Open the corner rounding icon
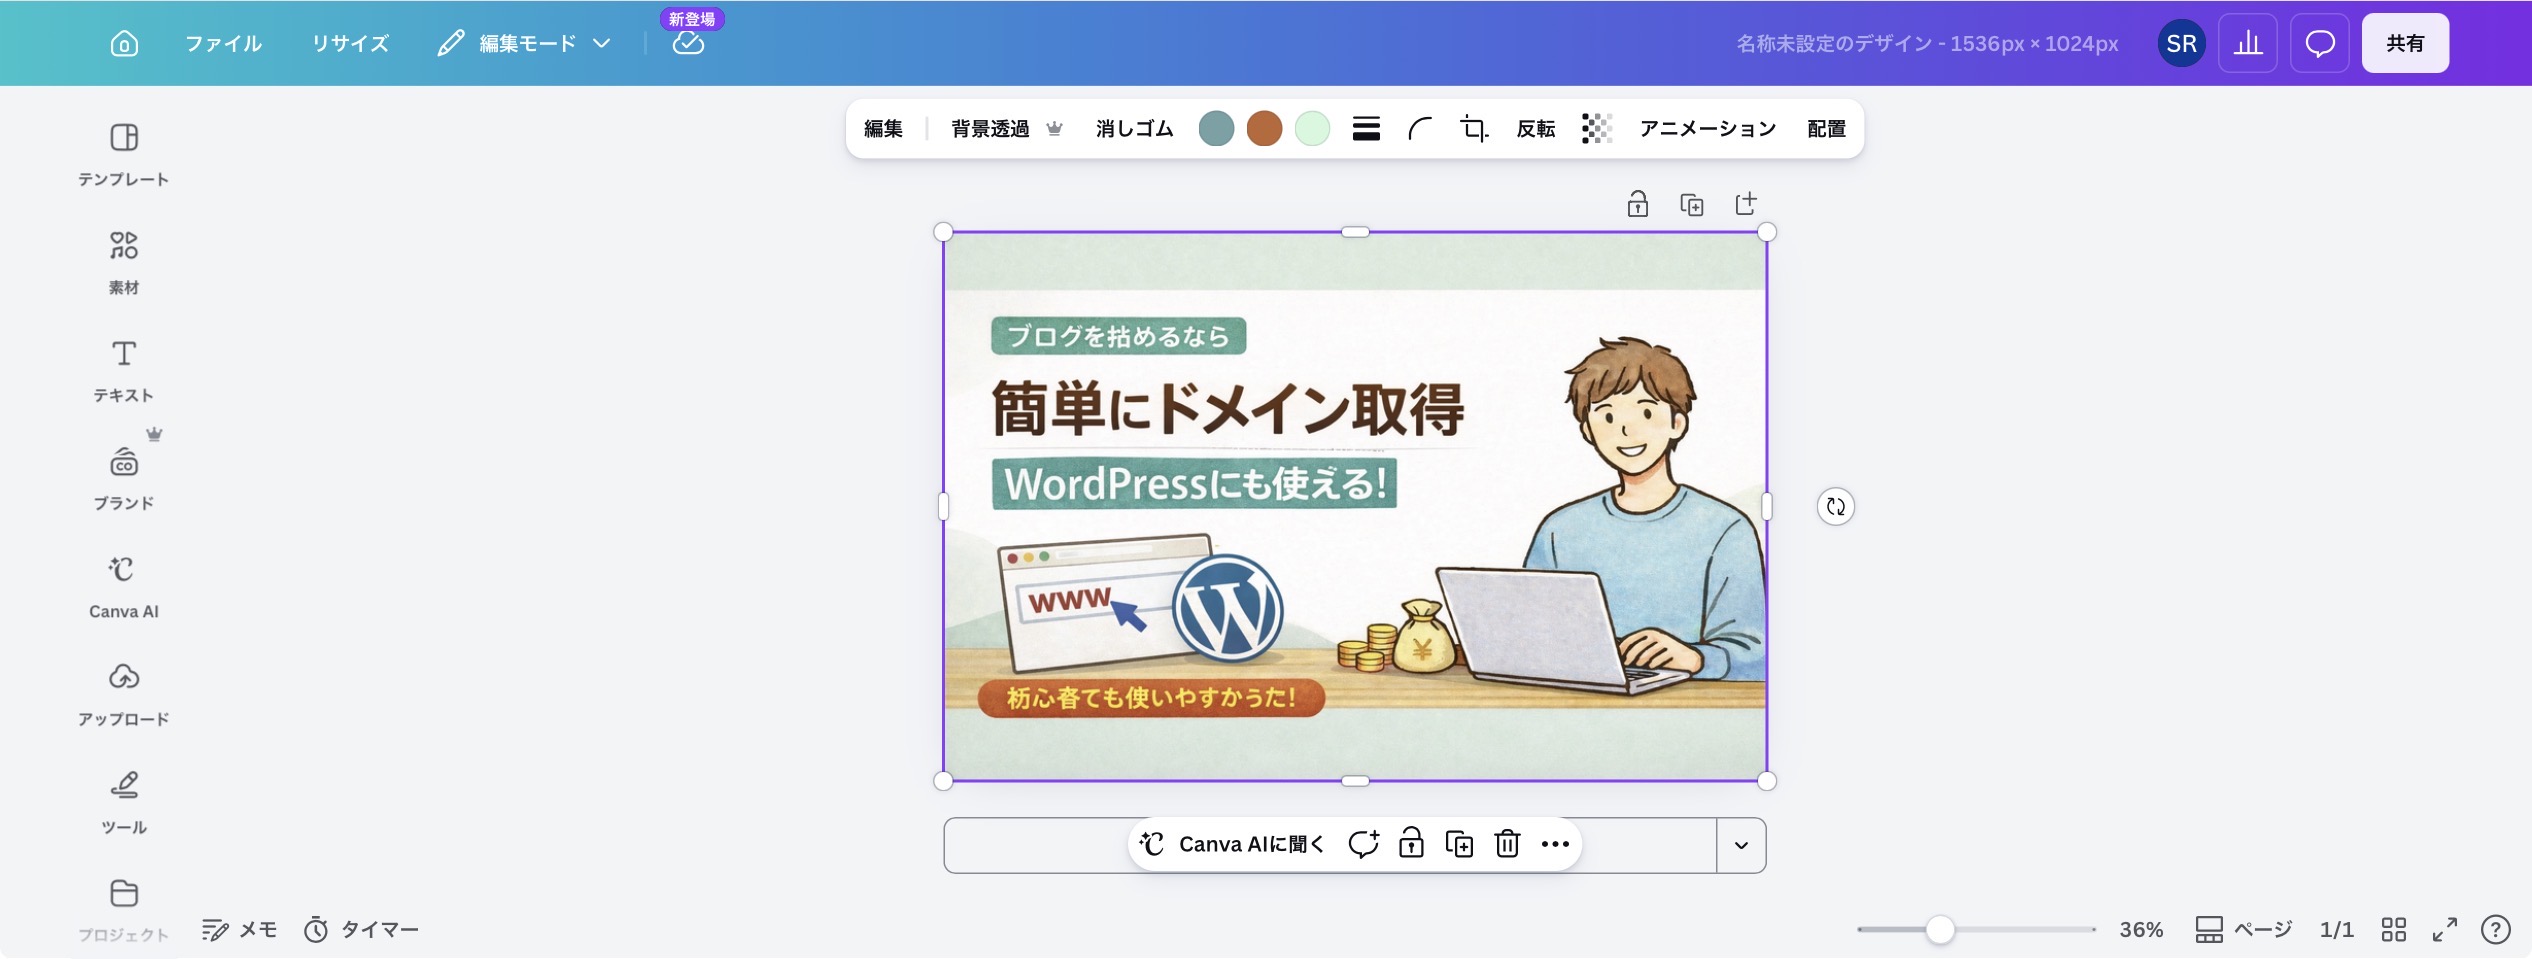The image size is (2532, 959). click(1420, 128)
